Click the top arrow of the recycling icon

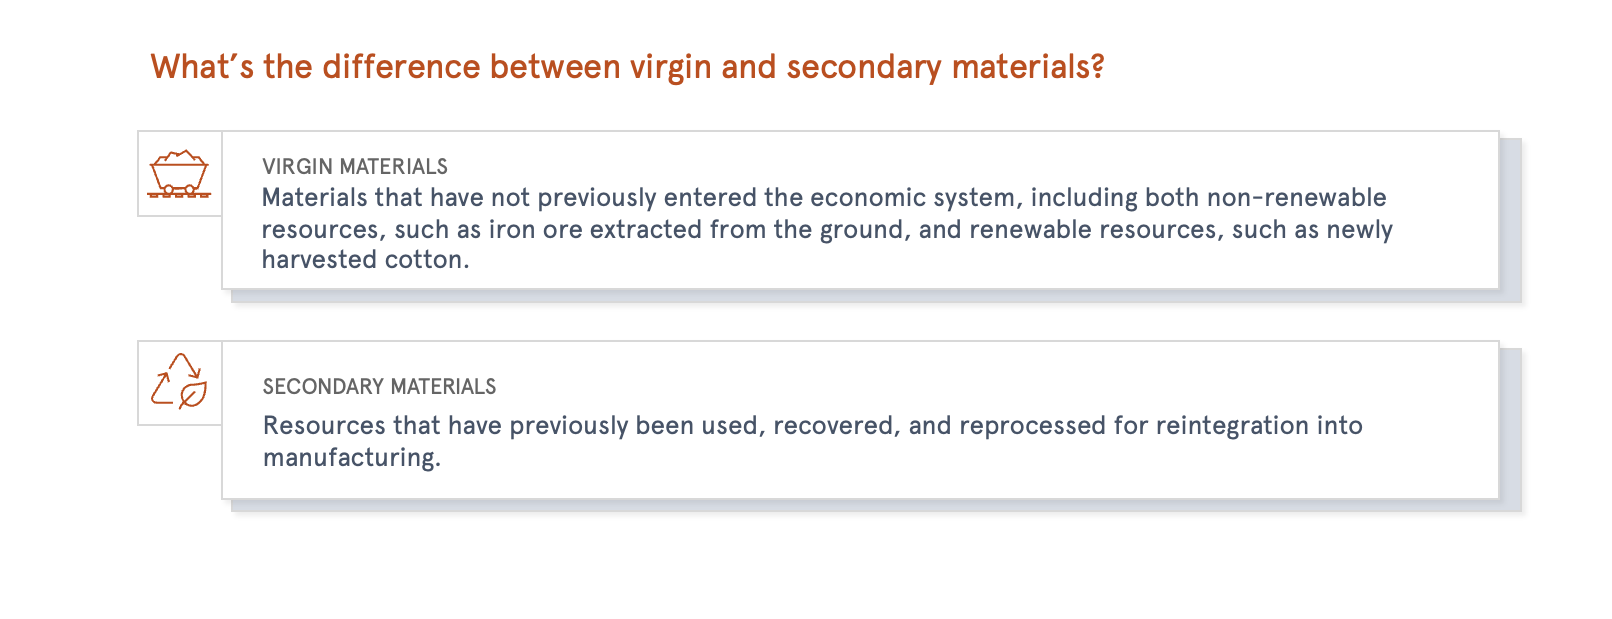tap(185, 365)
